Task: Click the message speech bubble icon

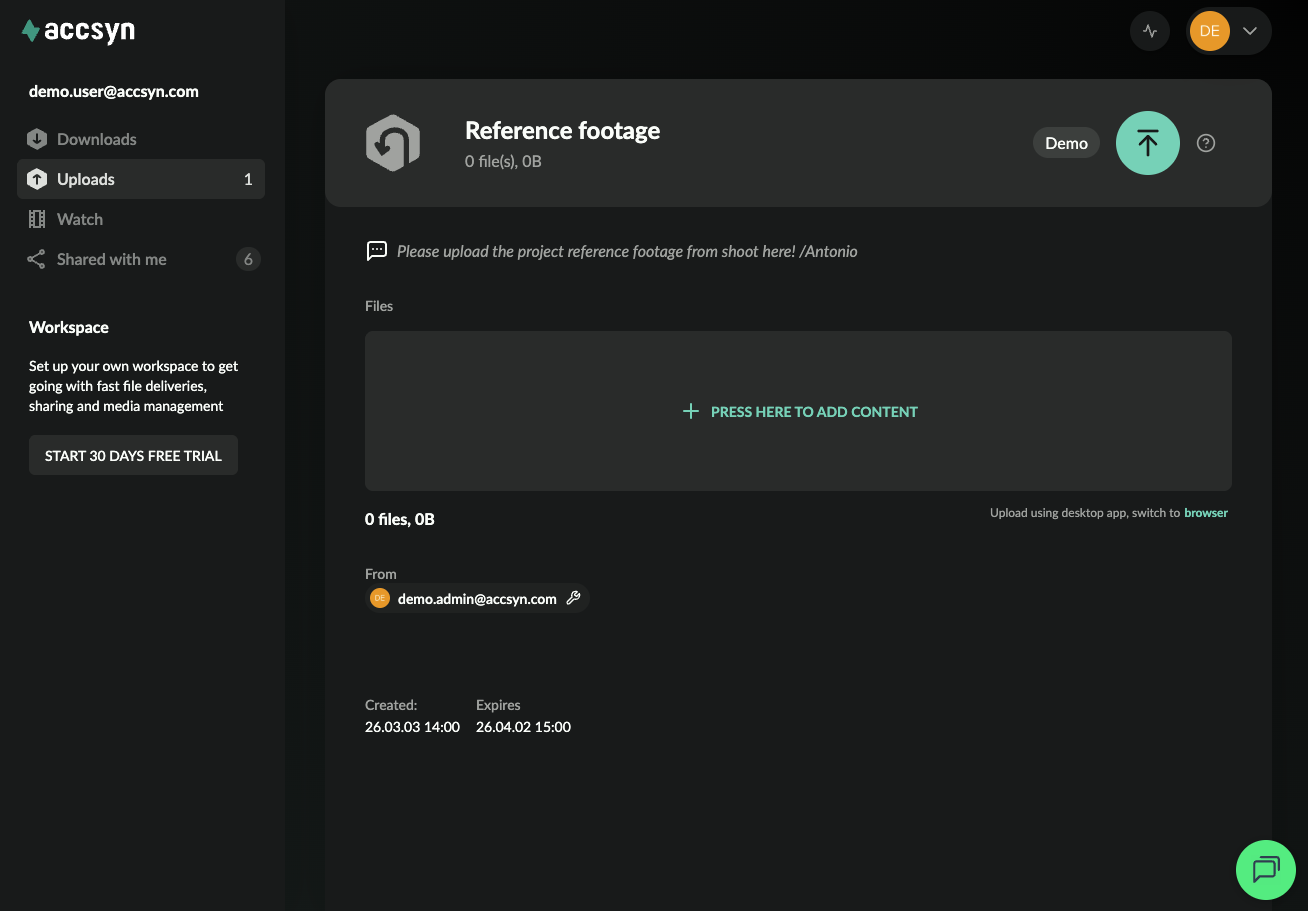Action: pyautogui.click(x=377, y=251)
